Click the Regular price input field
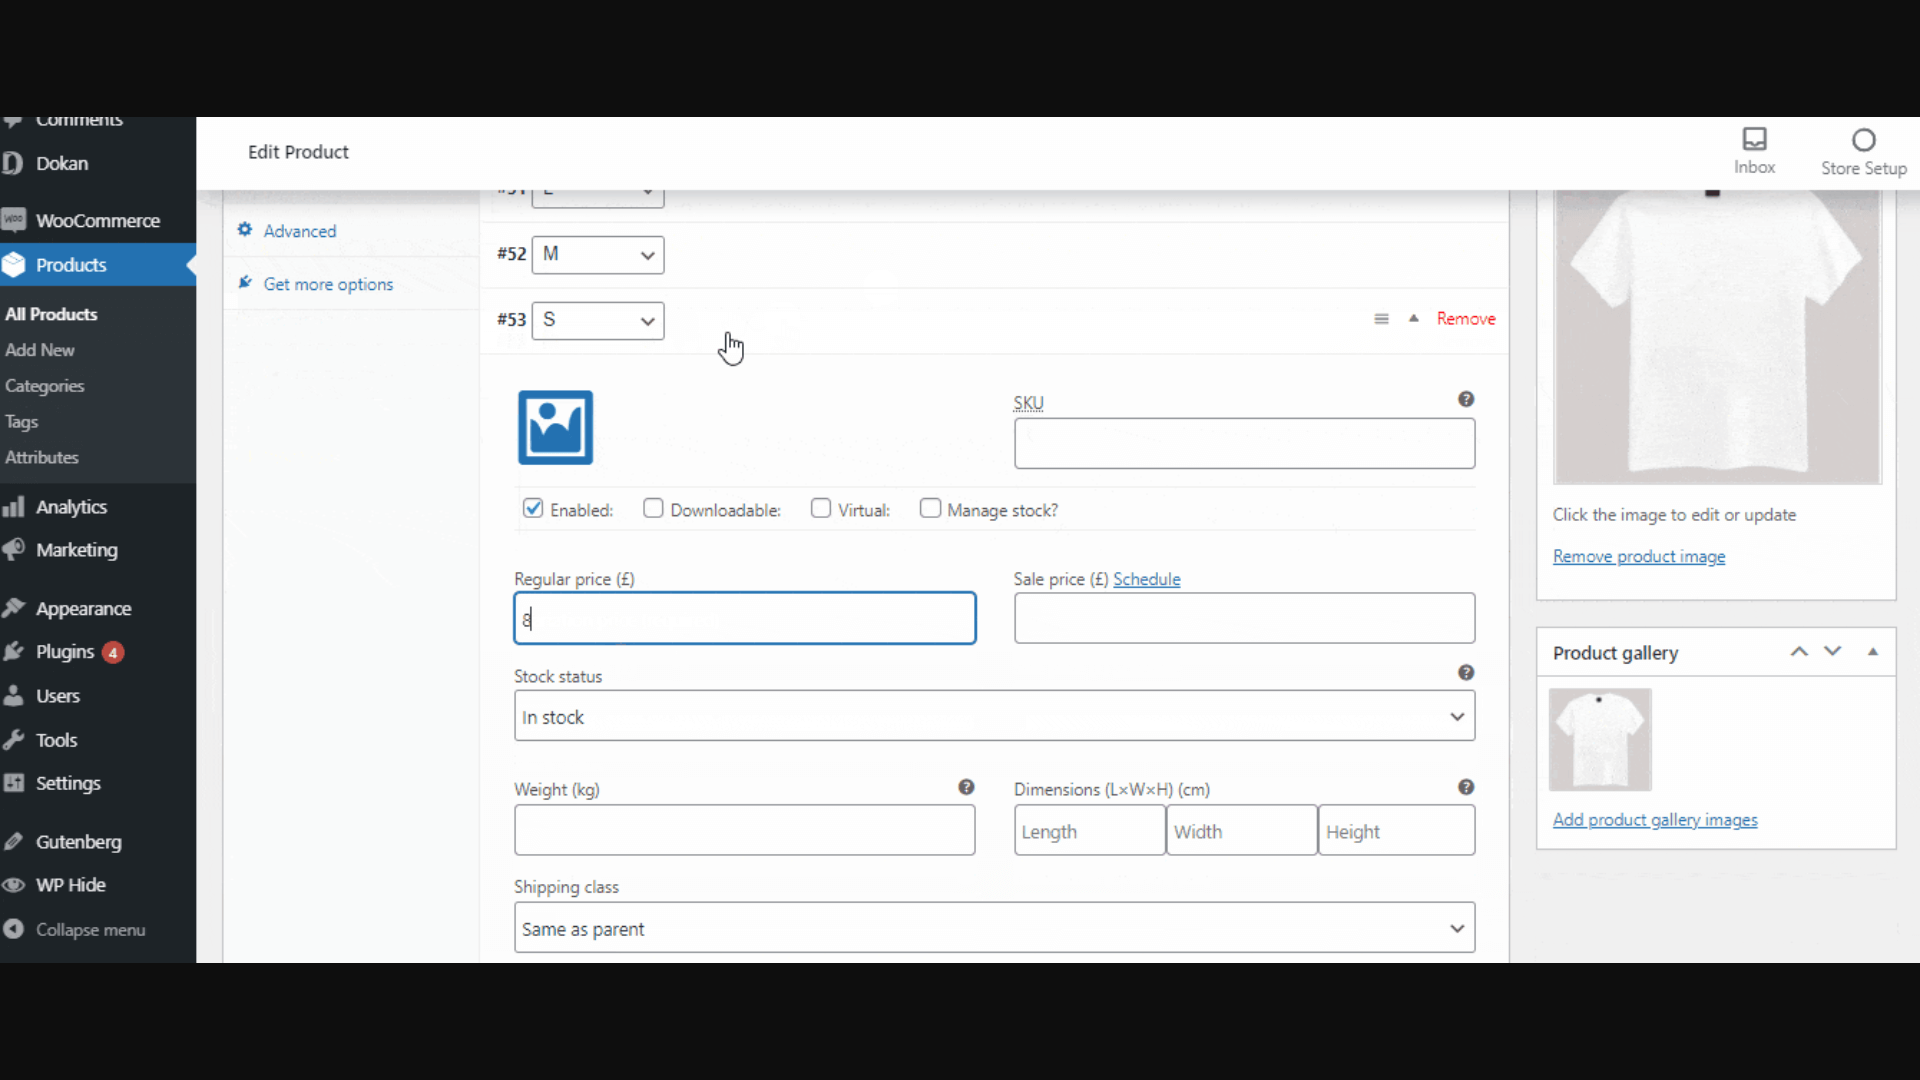This screenshot has width=1920, height=1080. coord(744,618)
